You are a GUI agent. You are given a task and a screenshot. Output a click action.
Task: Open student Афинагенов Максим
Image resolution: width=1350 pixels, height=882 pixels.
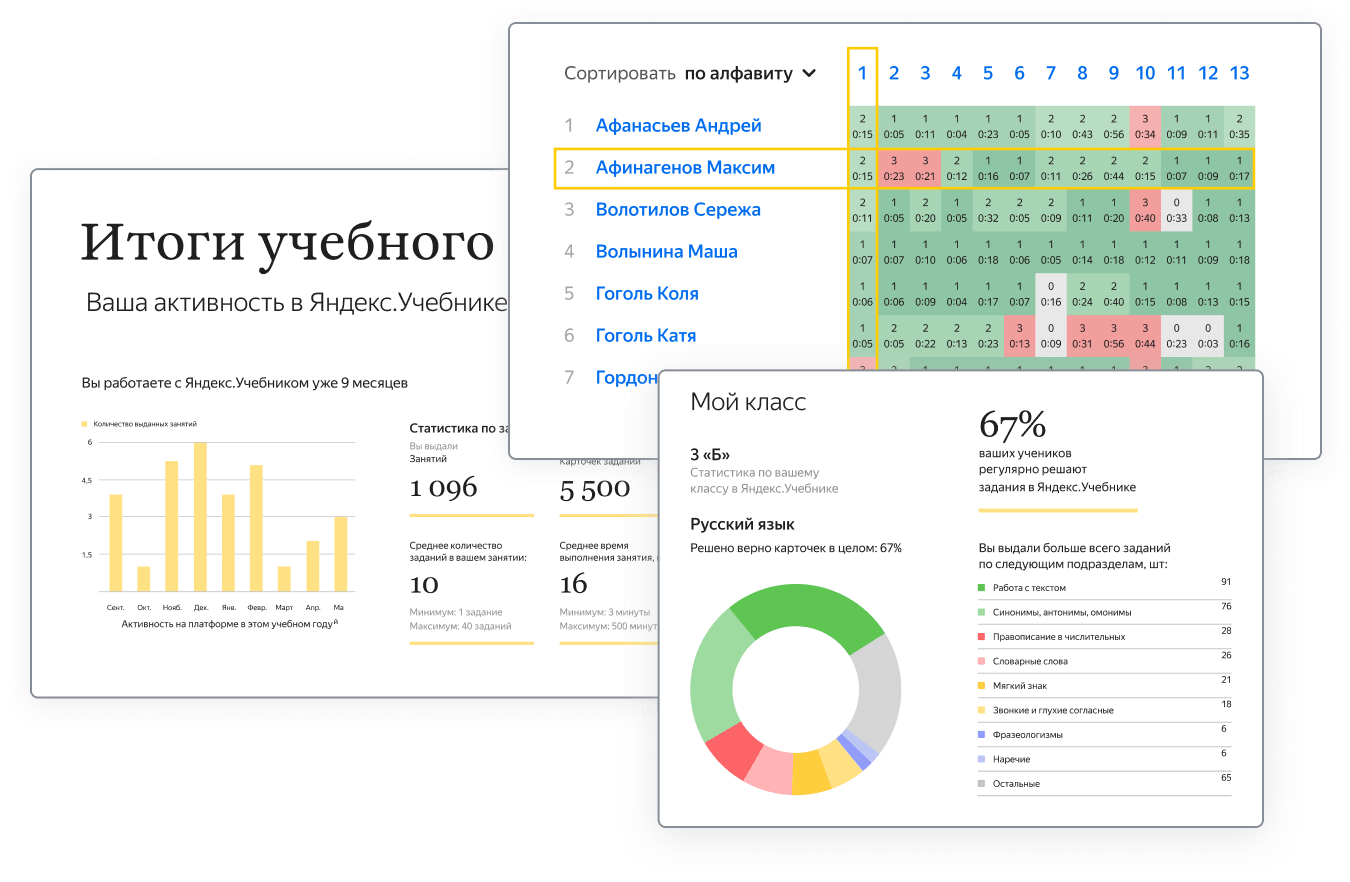[685, 167]
